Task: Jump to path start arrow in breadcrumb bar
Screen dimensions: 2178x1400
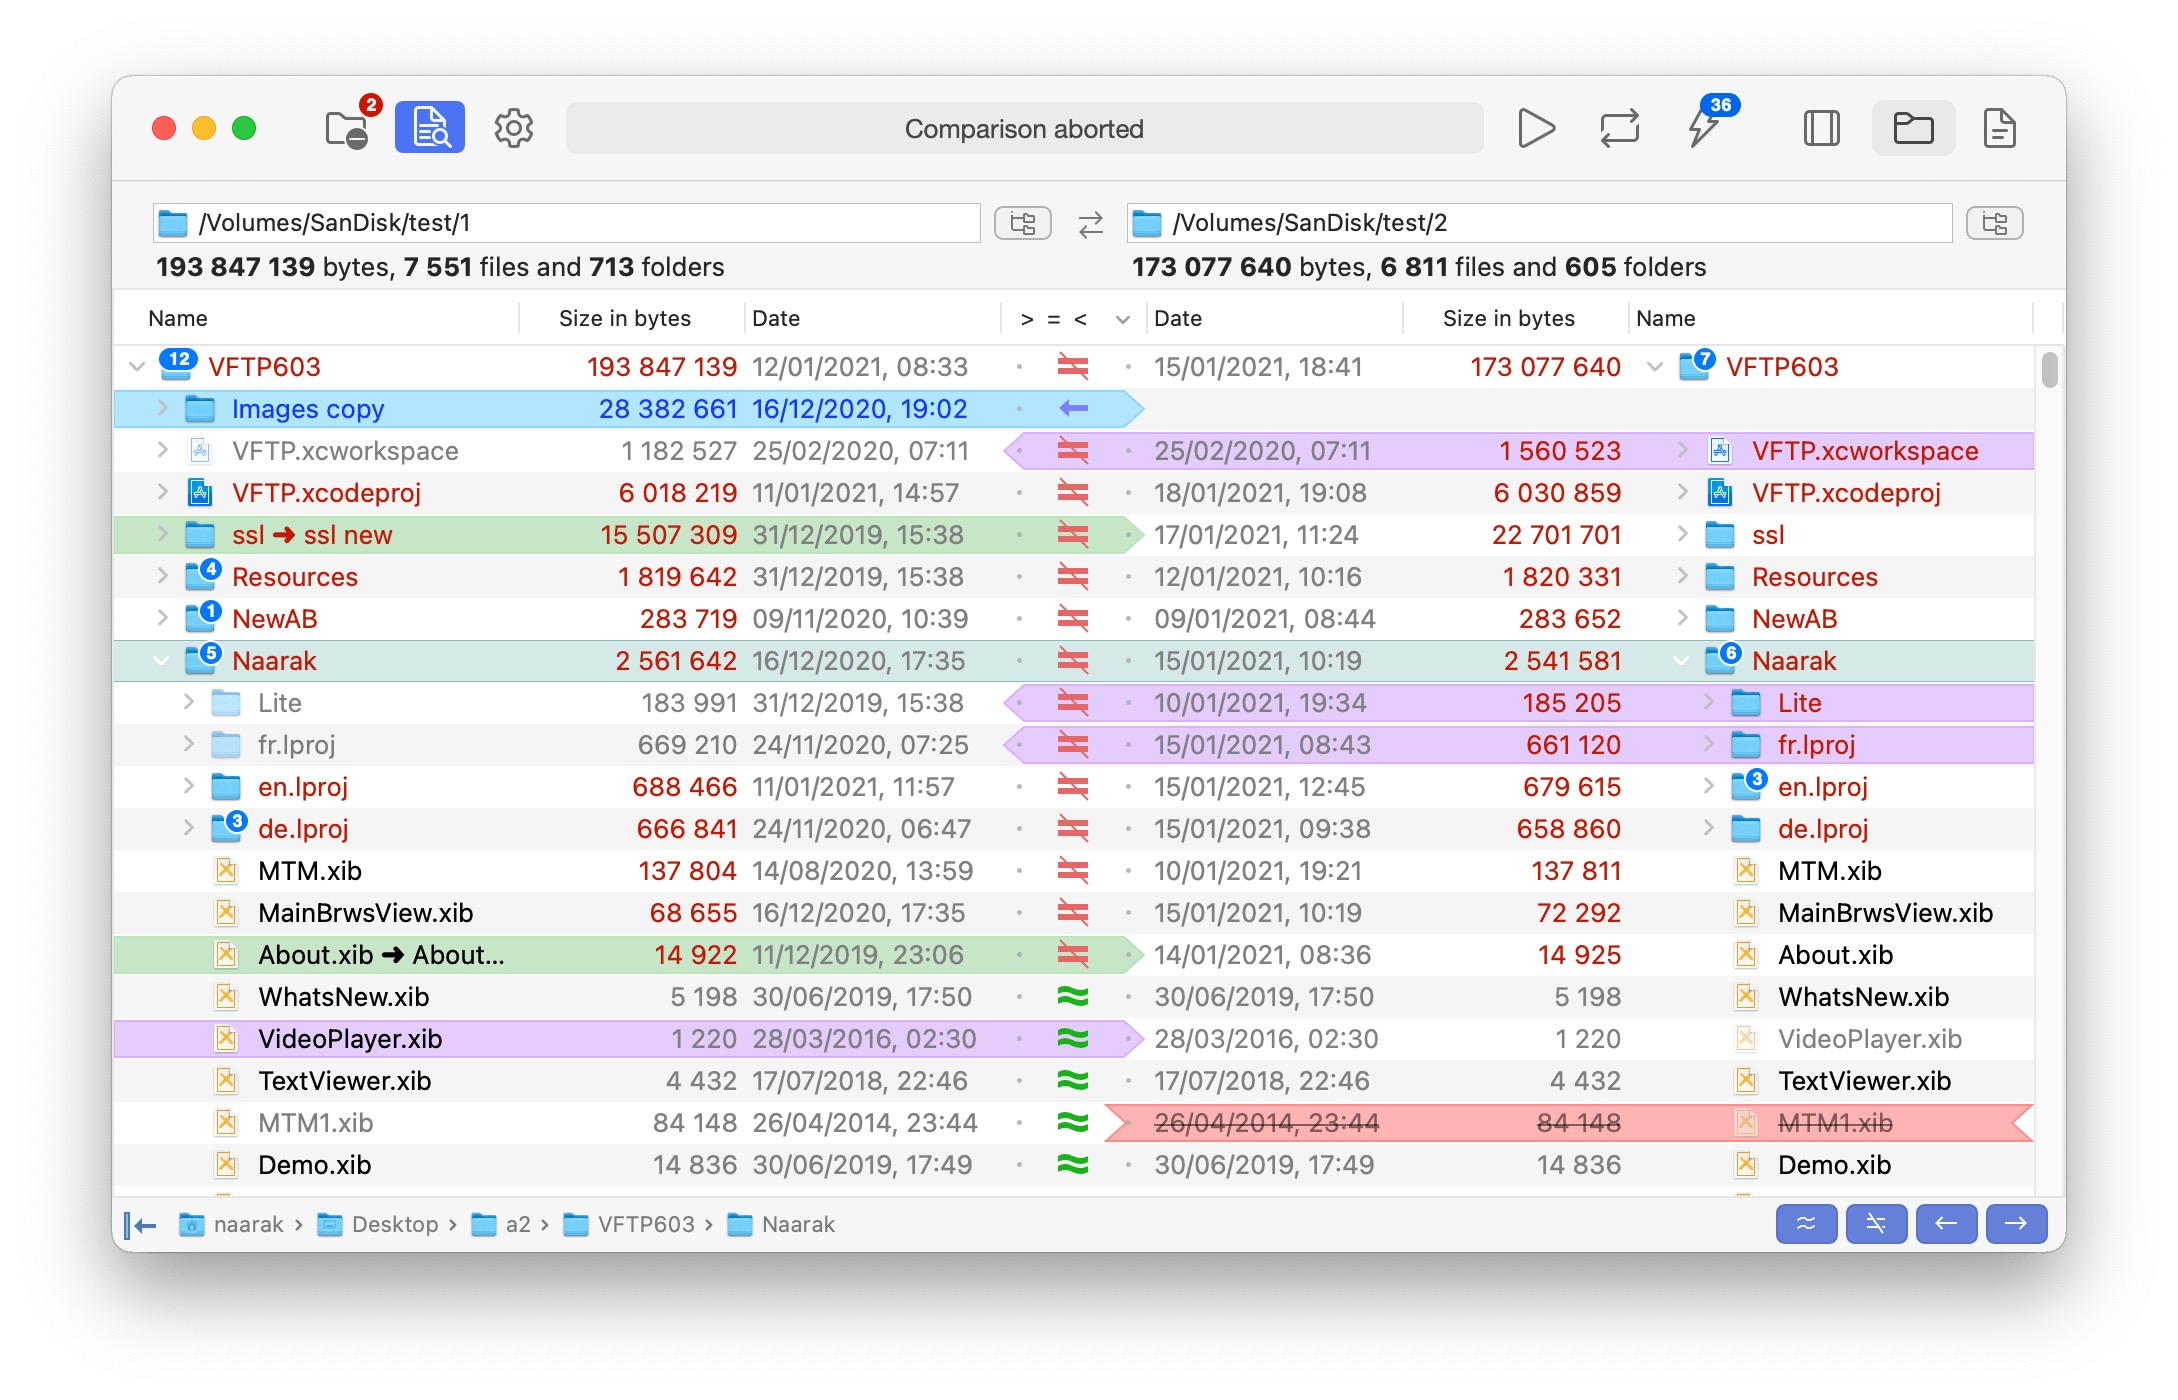Action: pos(141,1225)
